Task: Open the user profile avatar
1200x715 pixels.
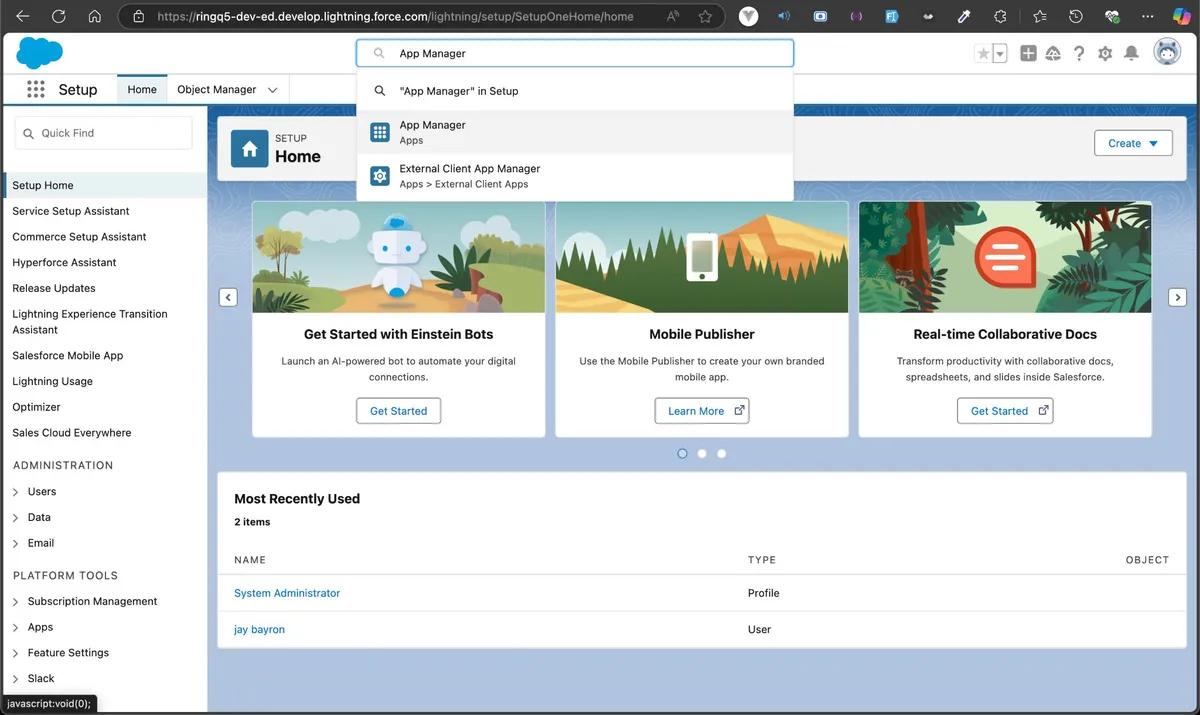Action: point(1167,53)
